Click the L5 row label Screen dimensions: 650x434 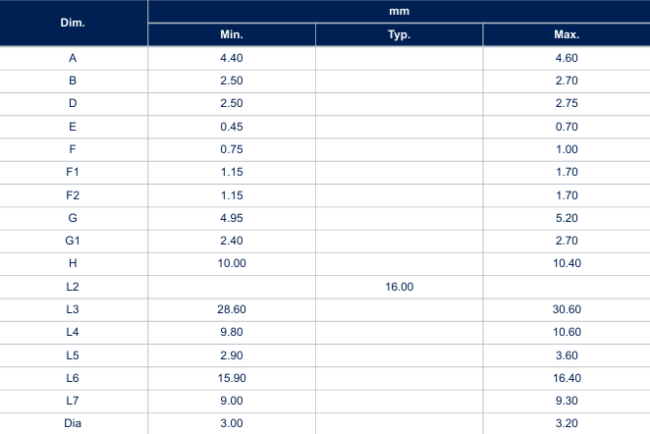click(73, 356)
